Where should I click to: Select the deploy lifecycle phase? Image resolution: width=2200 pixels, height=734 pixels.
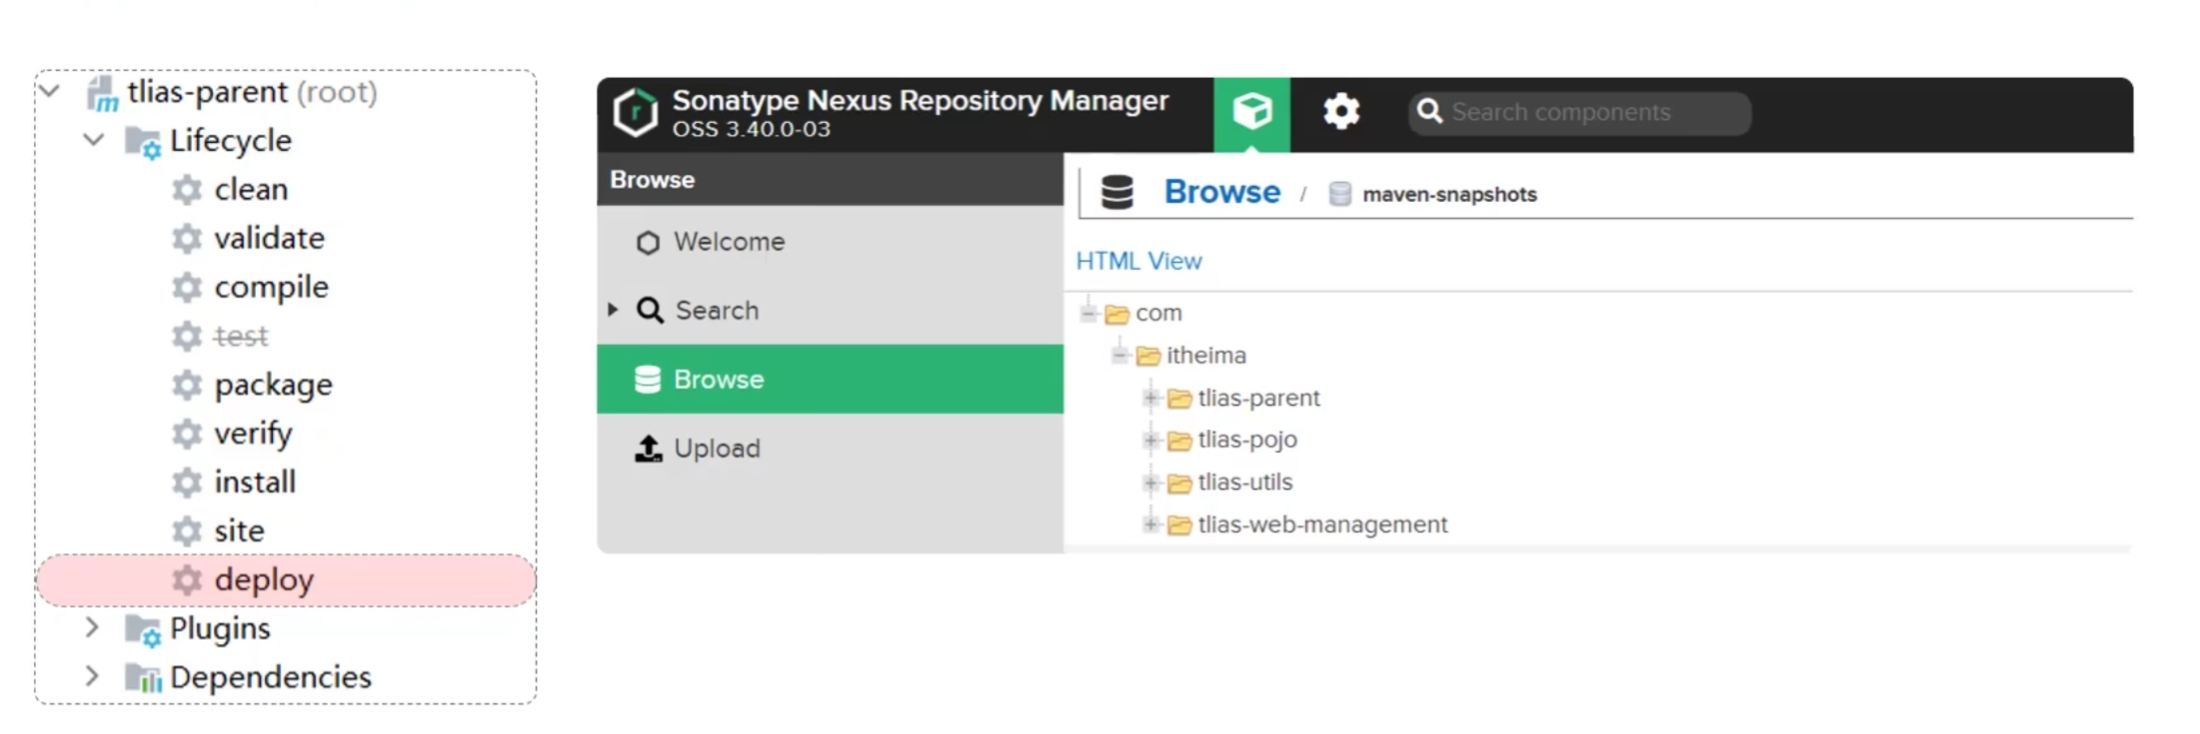pyautogui.click(x=264, y=580)
